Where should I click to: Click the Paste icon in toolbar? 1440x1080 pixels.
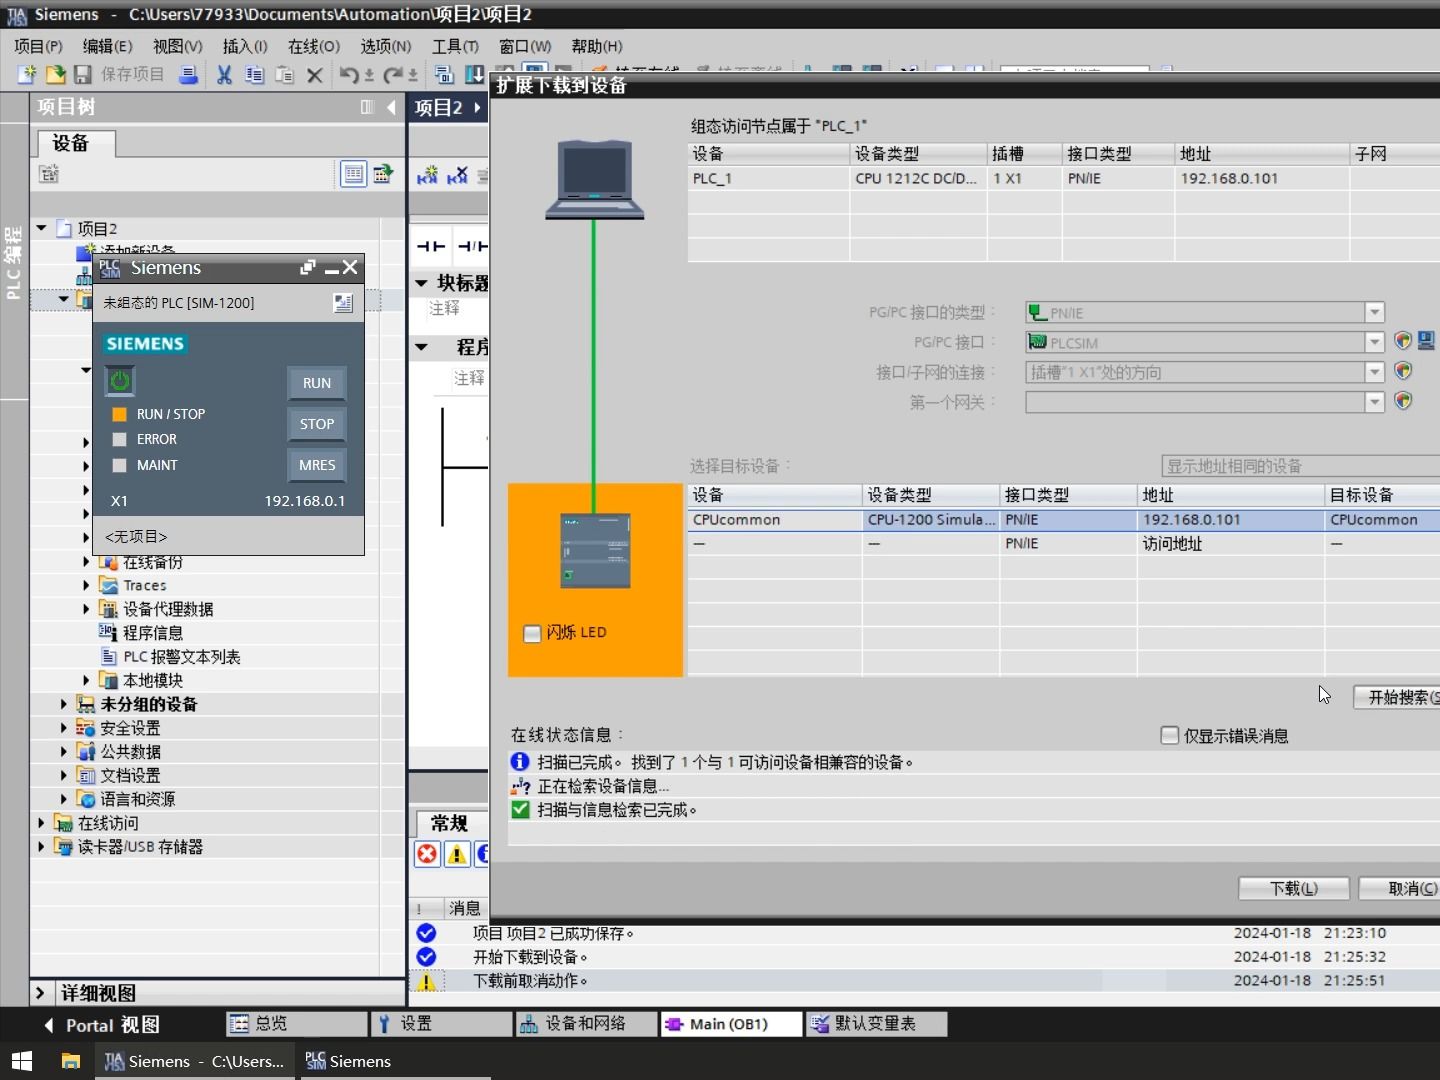point(284,74)
